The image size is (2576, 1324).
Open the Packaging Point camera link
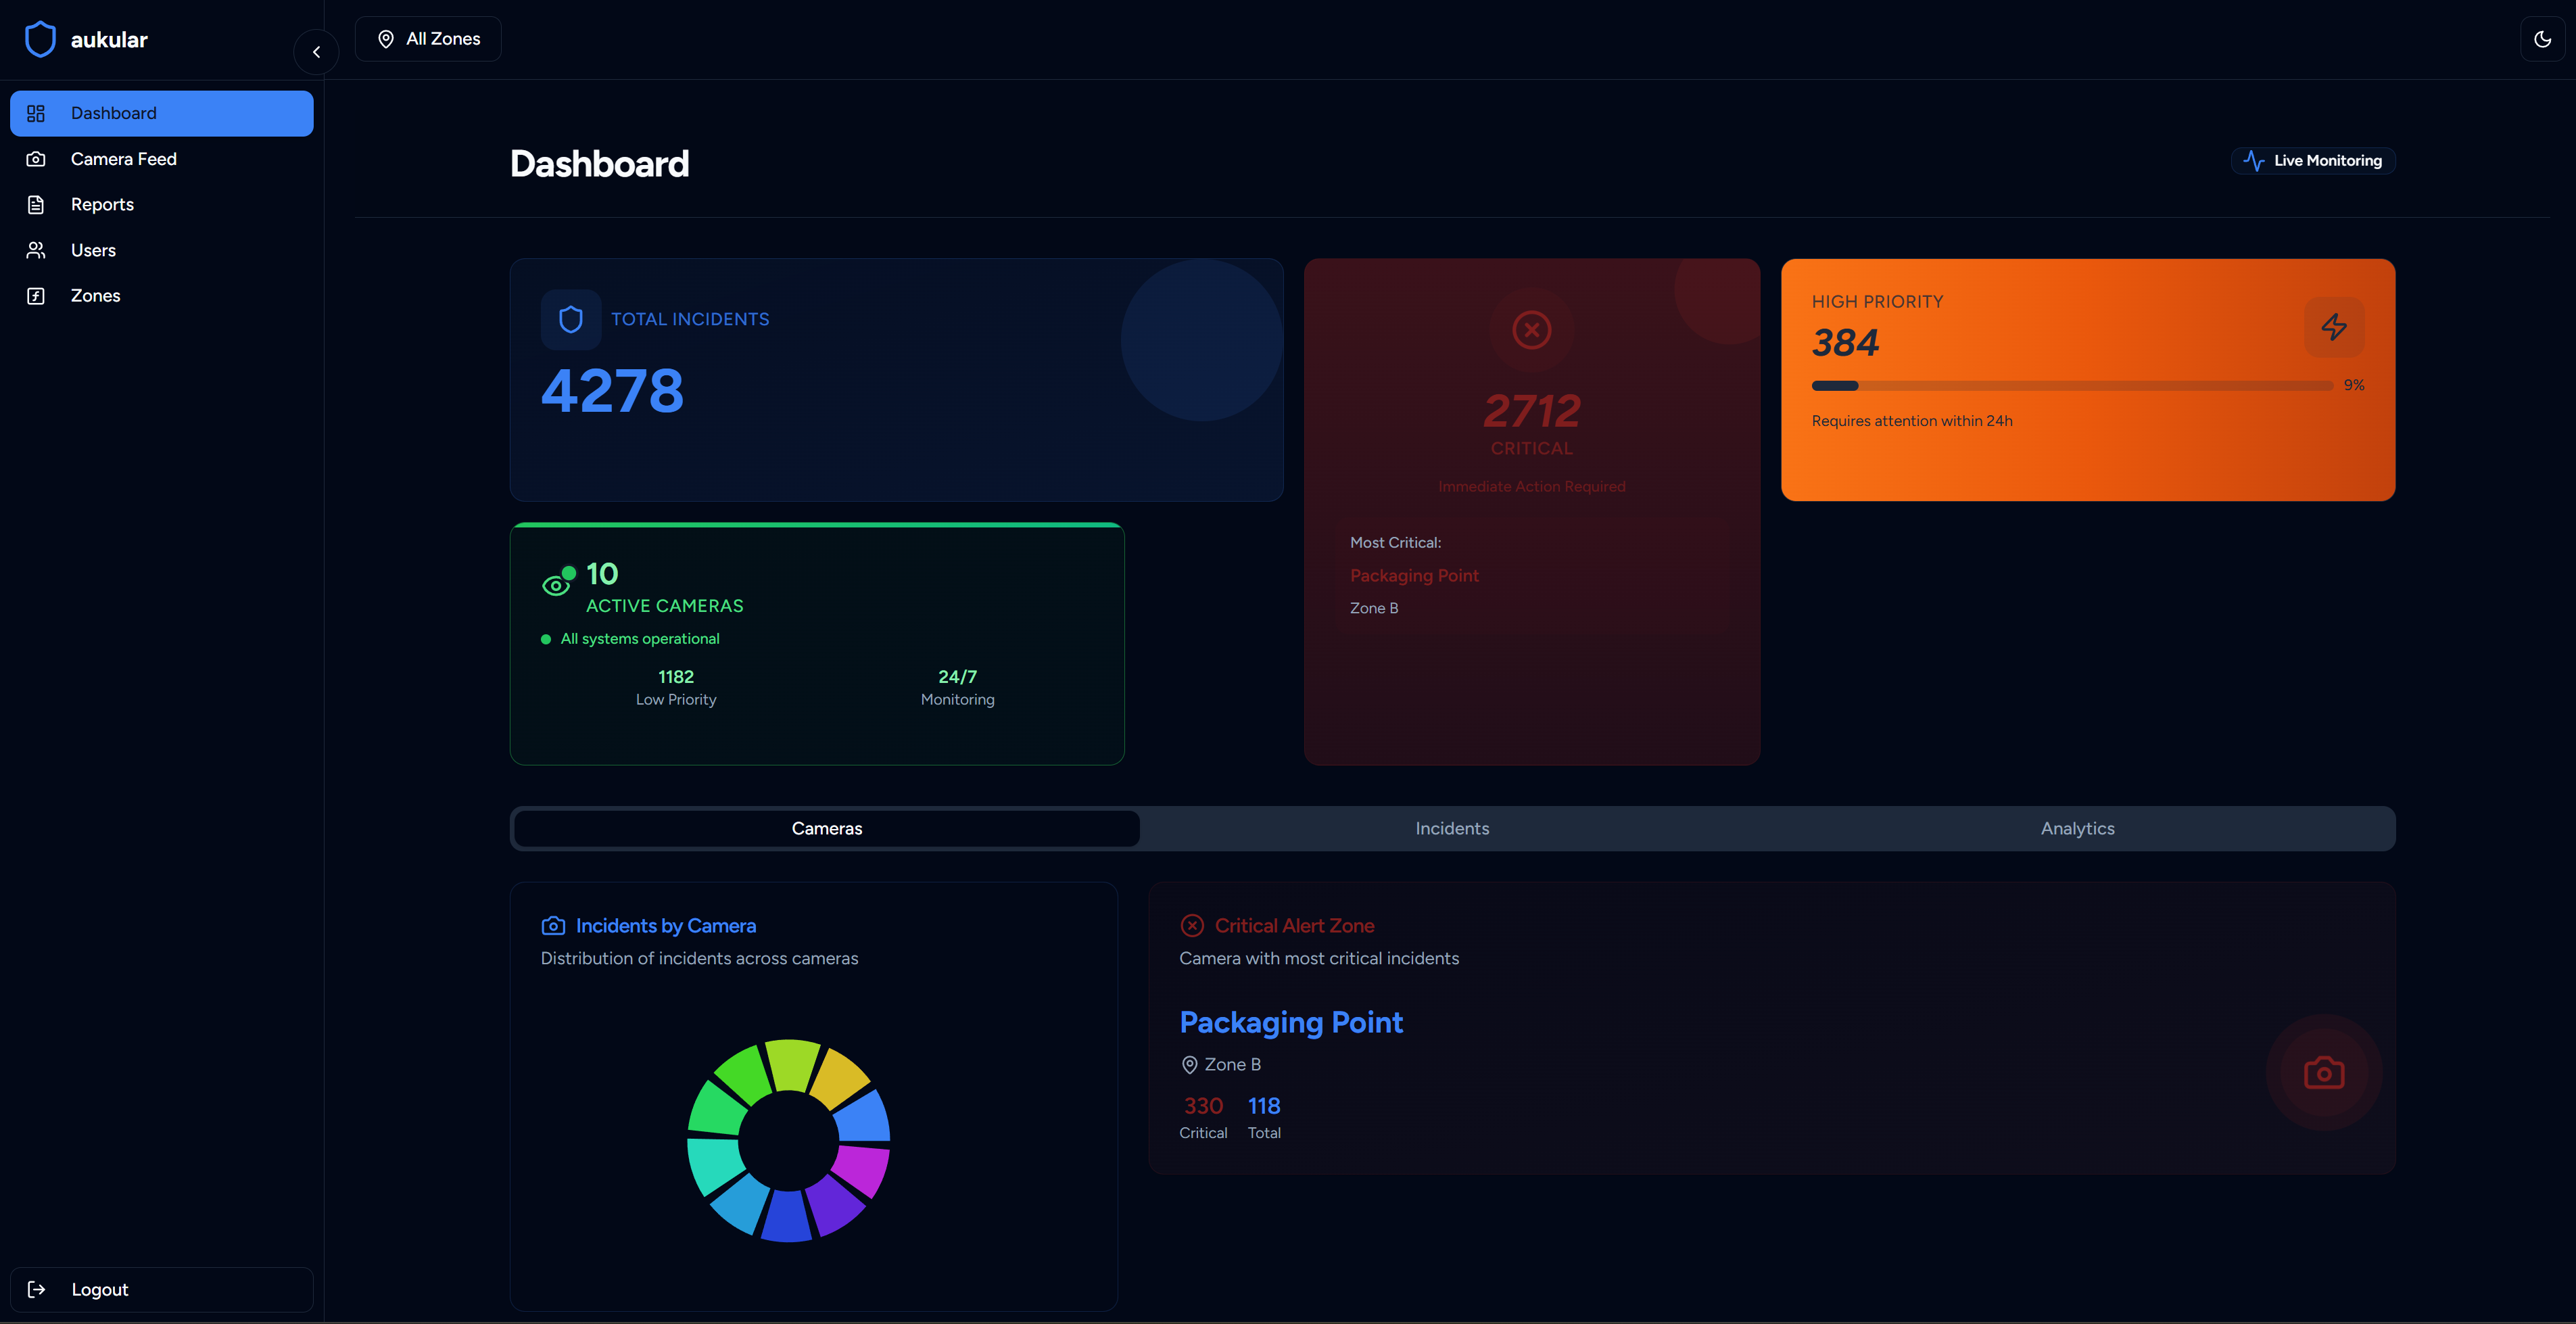pos(1290,1022)
